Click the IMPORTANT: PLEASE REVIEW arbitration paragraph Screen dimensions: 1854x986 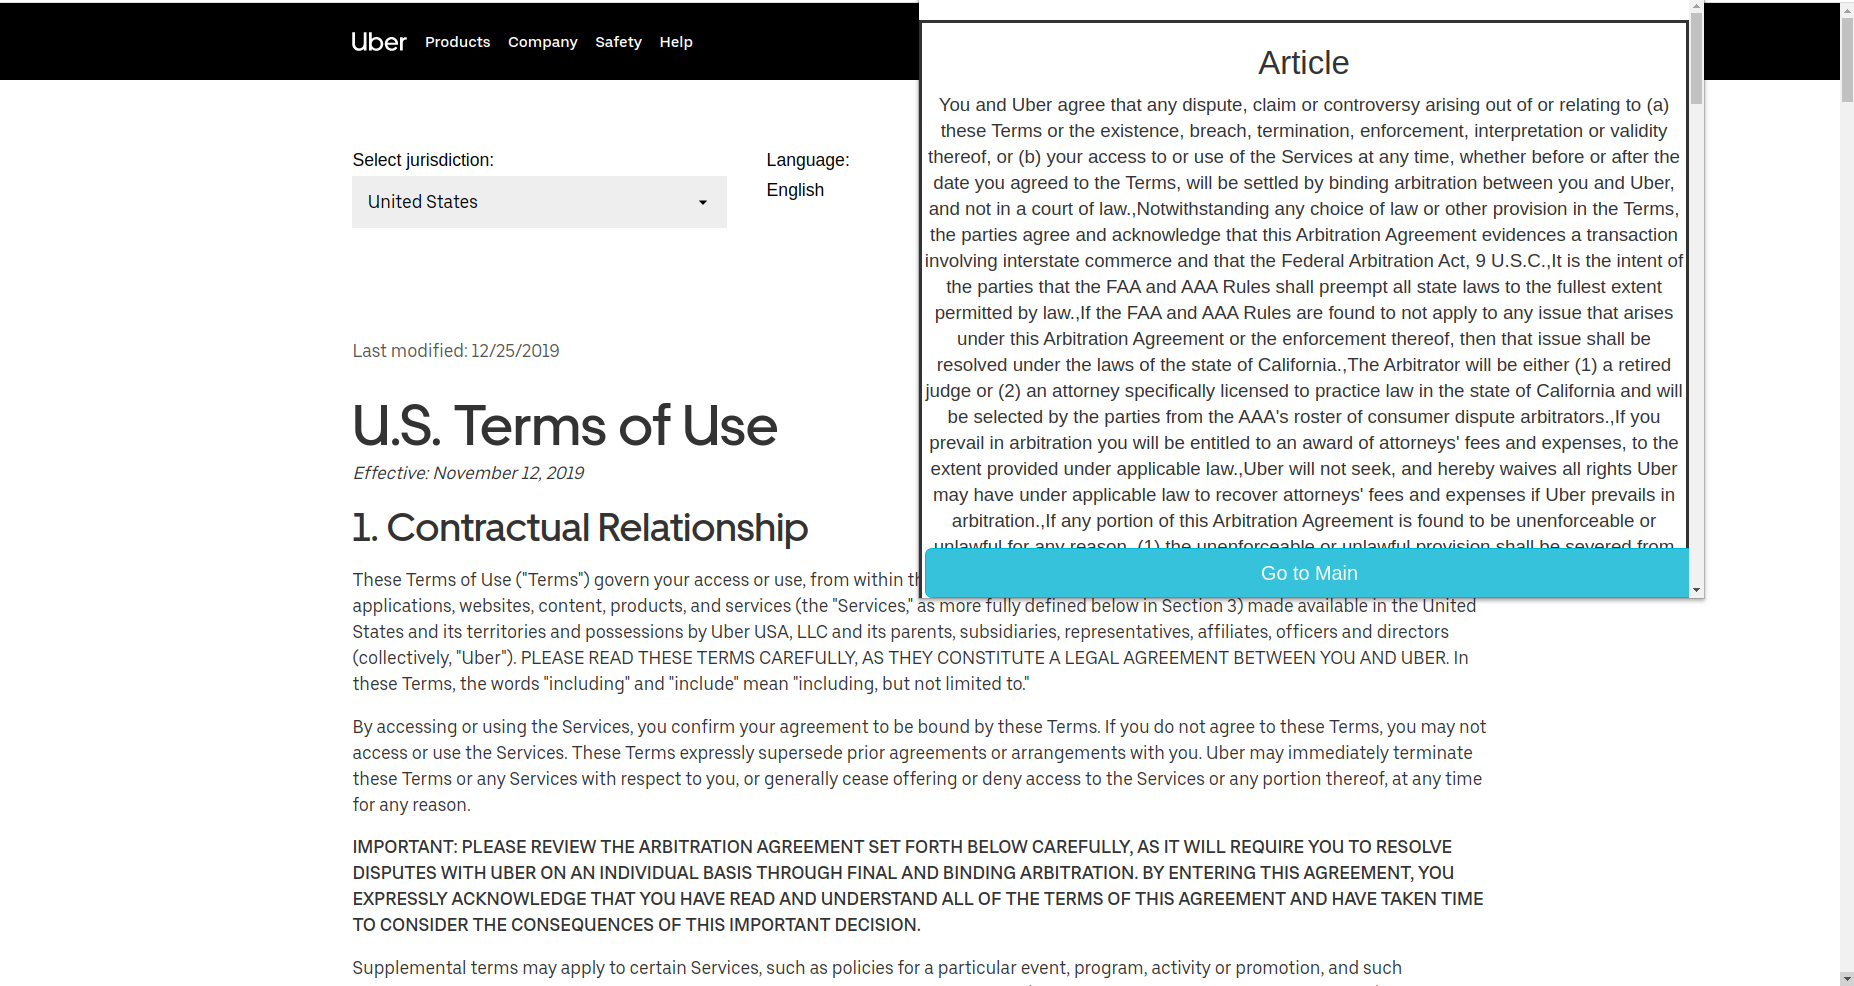918,886
